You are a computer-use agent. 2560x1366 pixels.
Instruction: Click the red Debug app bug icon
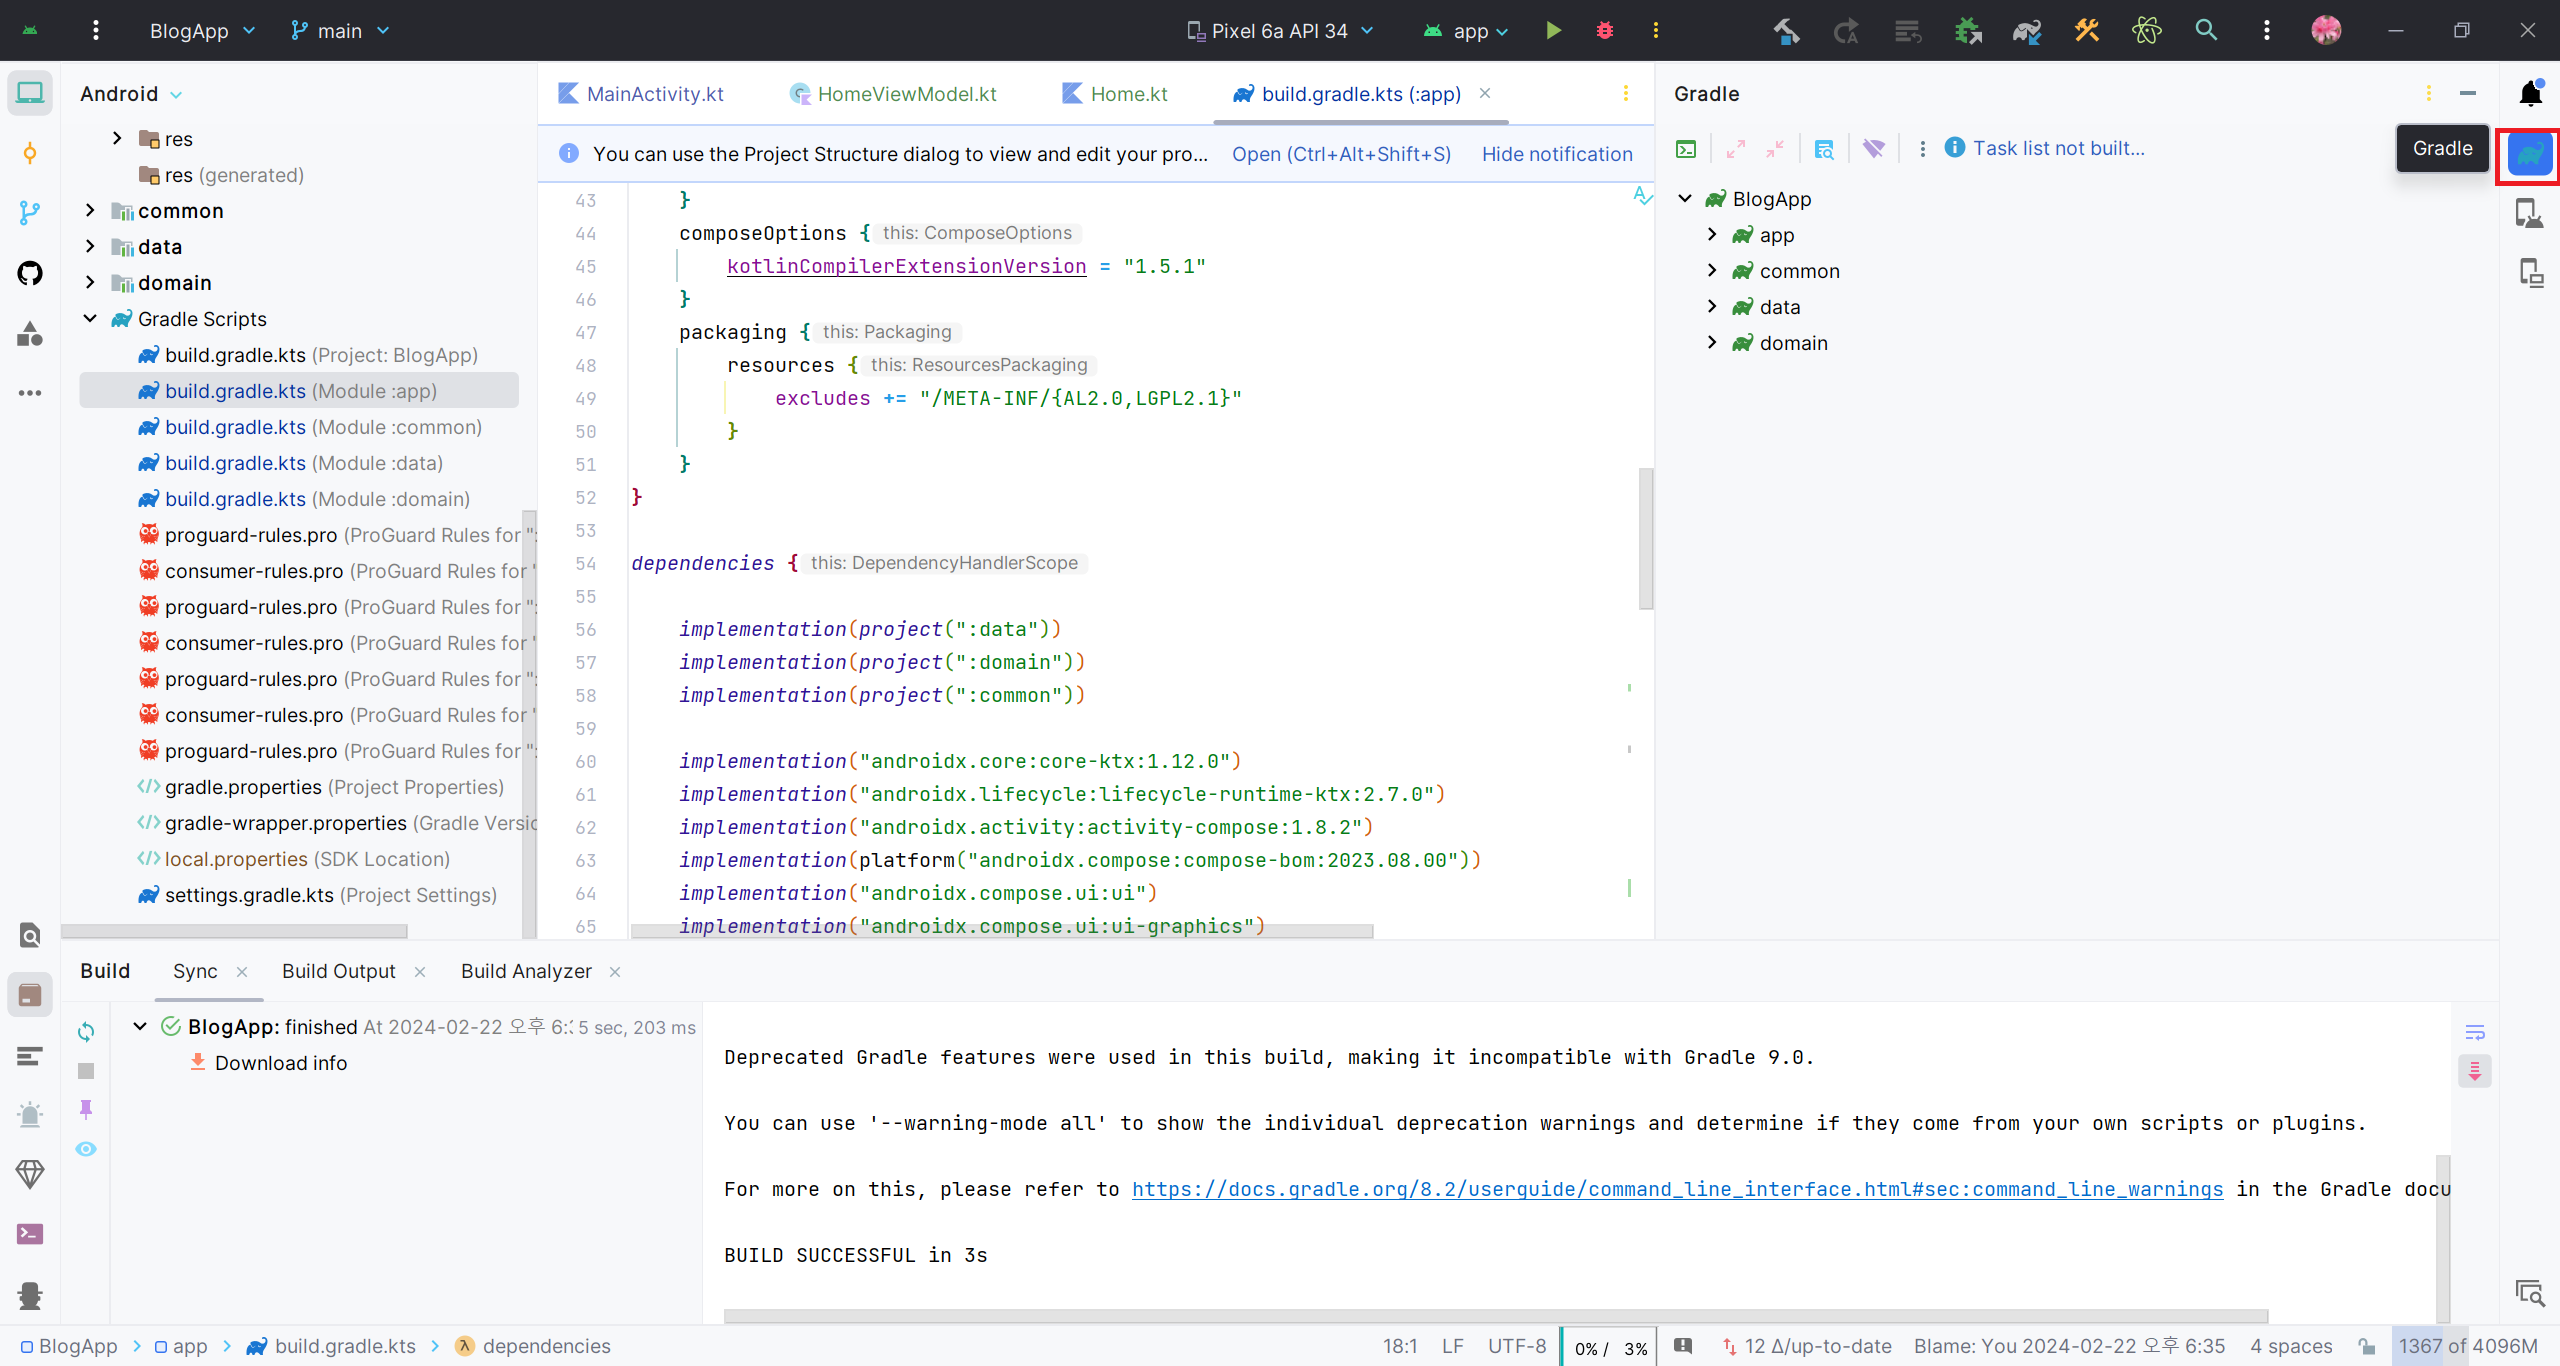coord(1605,31)
